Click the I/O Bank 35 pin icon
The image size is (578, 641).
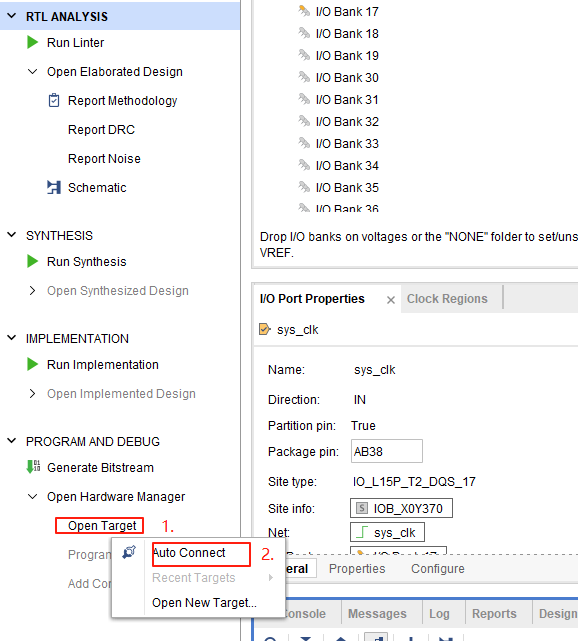coord(304,188)
